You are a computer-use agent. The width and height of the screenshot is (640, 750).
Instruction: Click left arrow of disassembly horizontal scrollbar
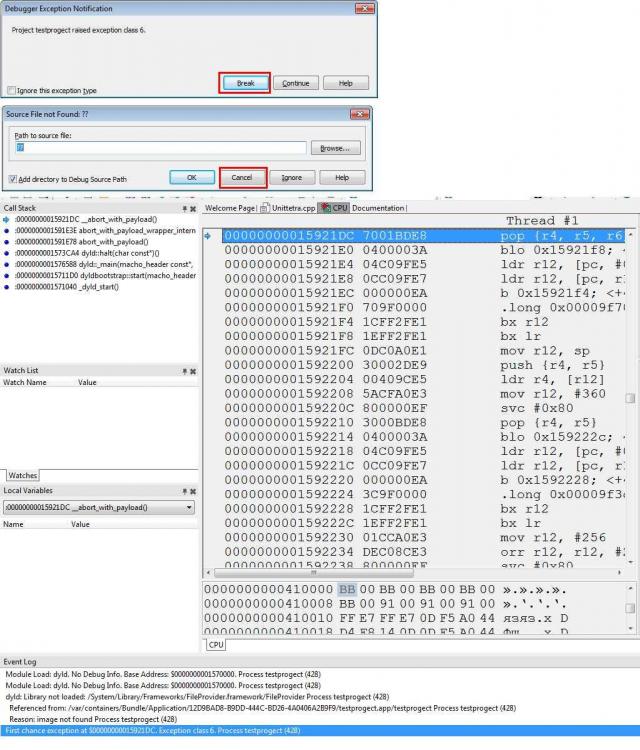point(208,572)
